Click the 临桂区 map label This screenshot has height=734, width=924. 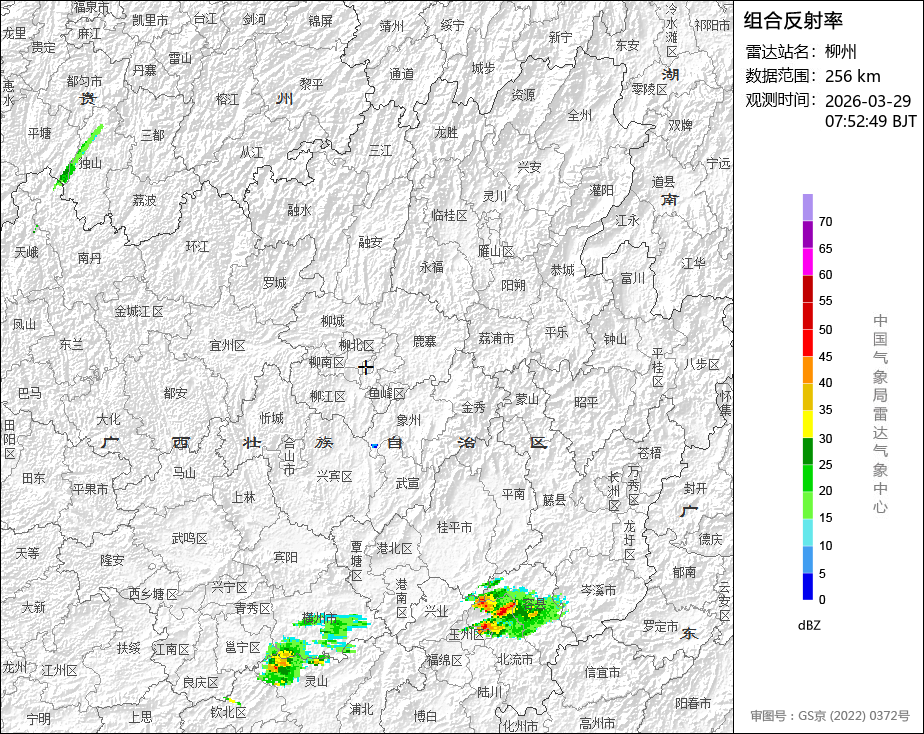click(450, 216)
